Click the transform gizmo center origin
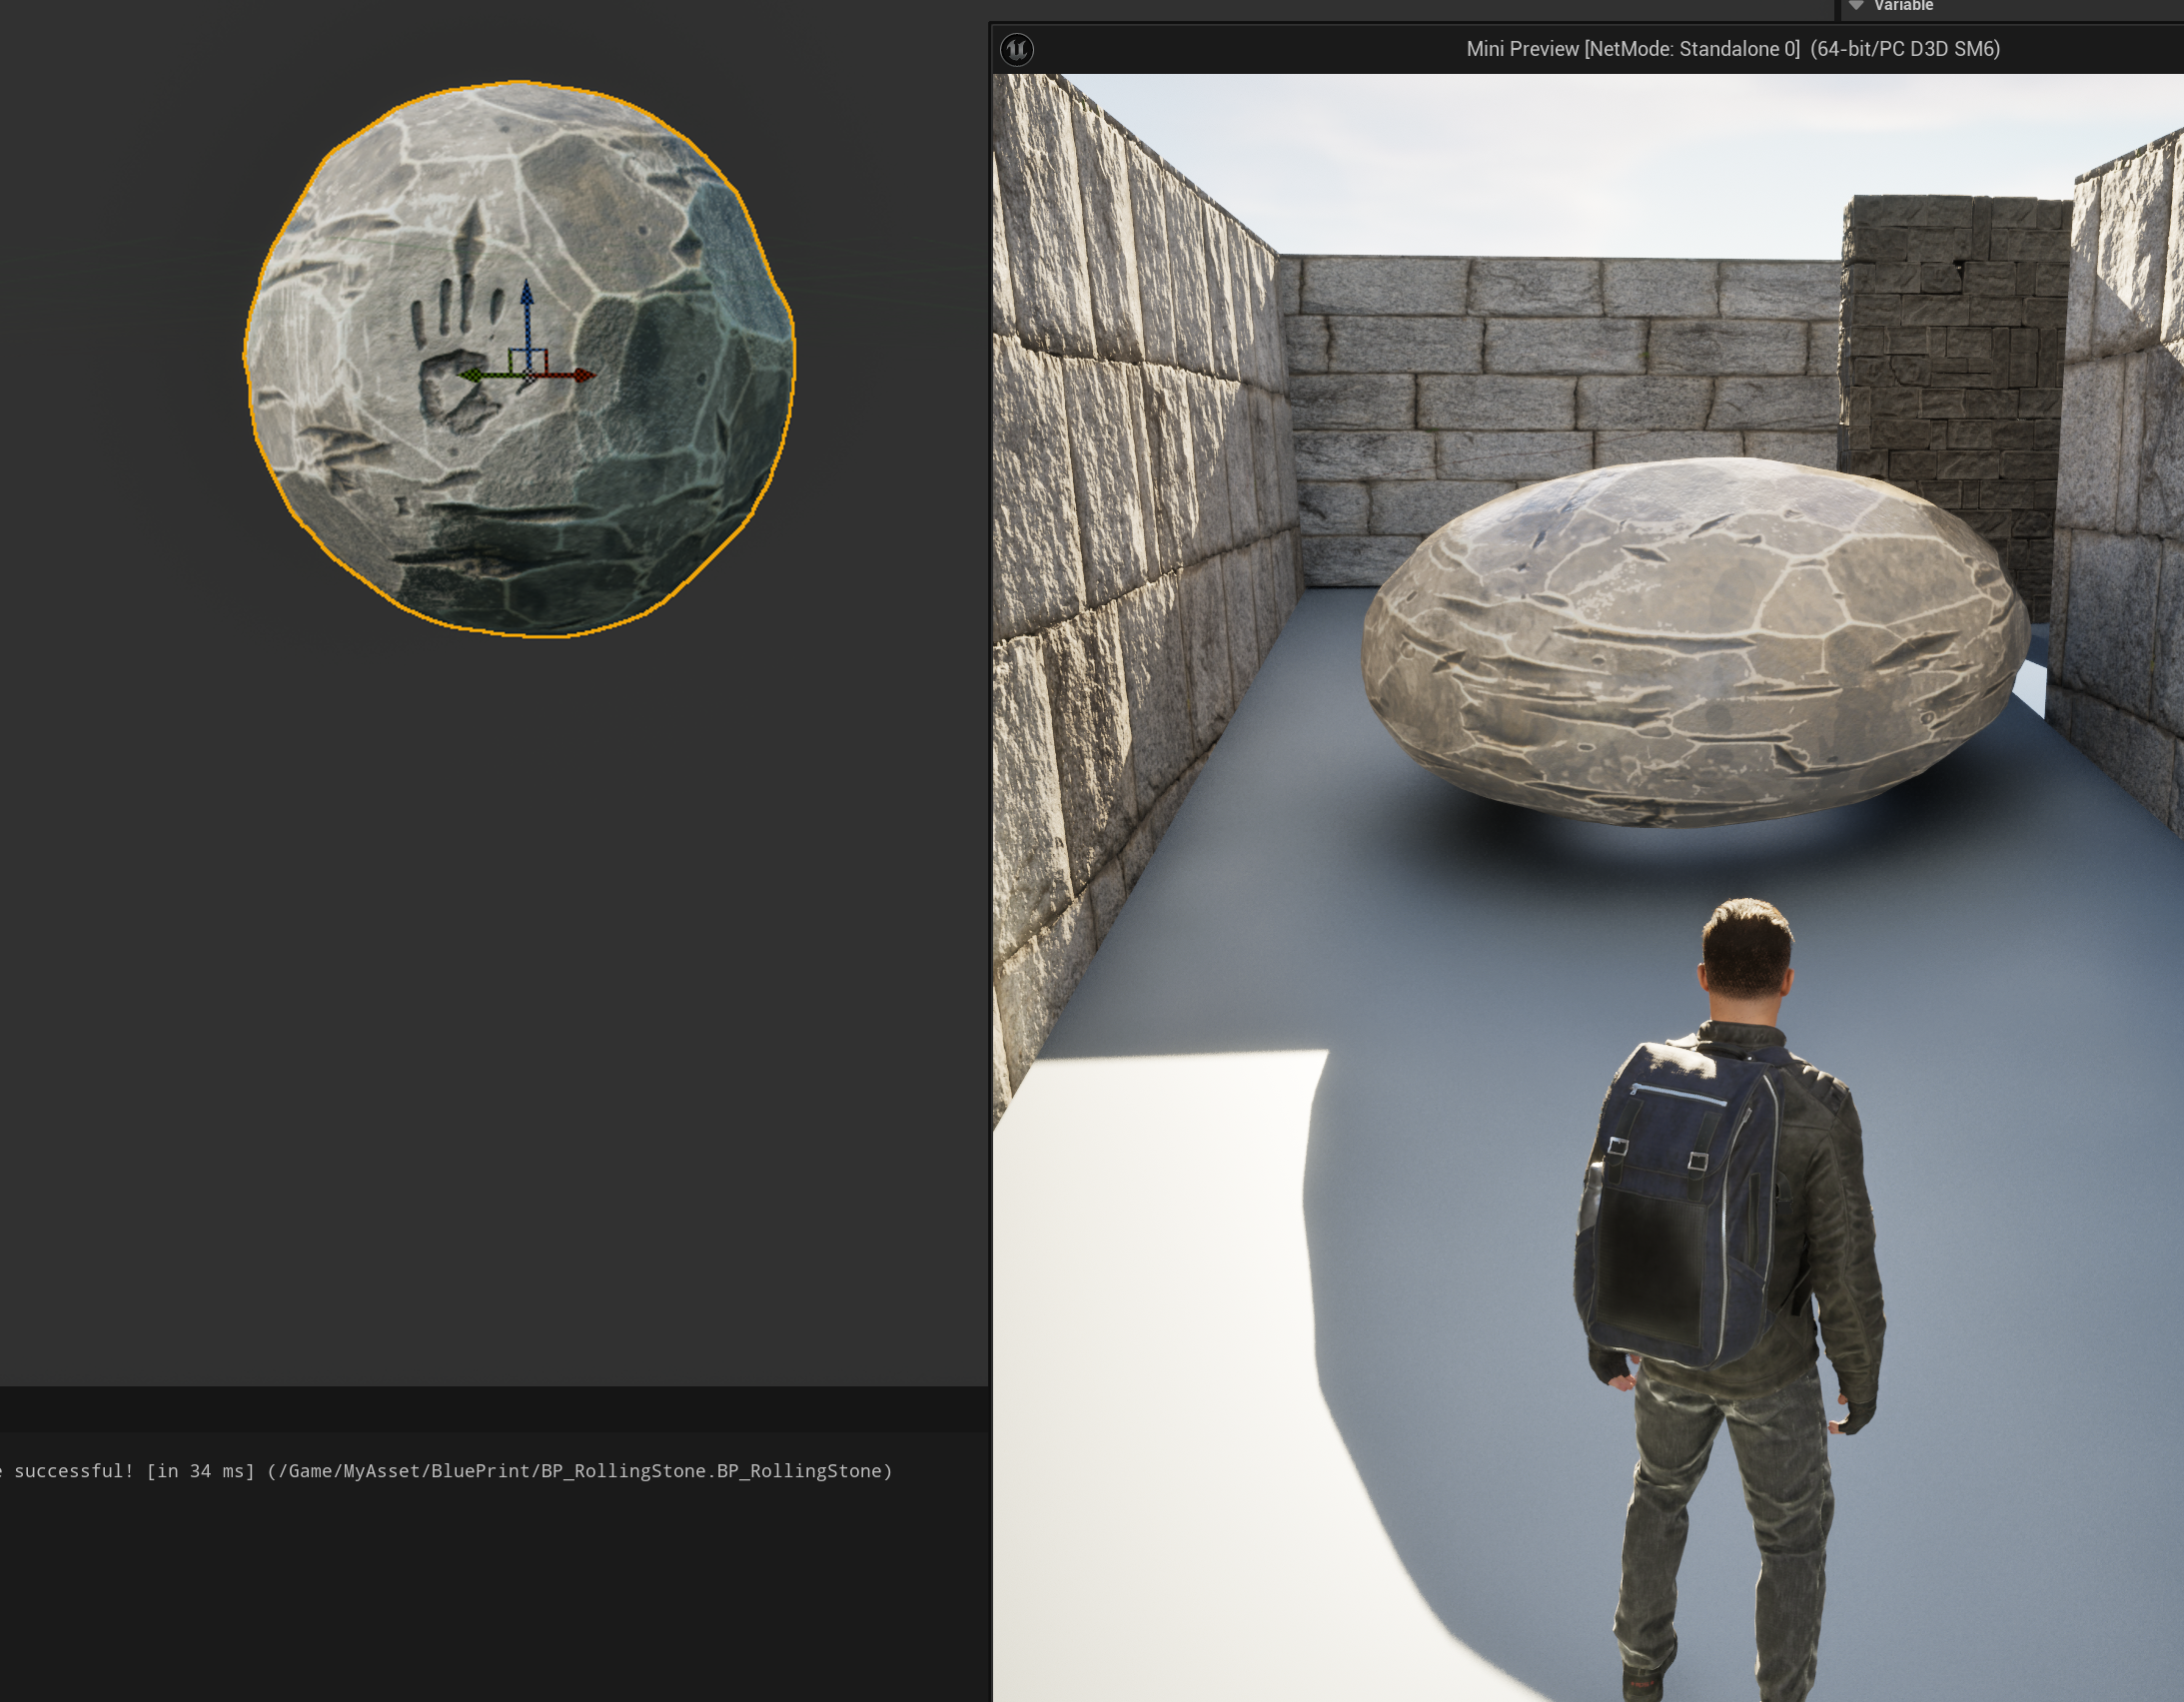The width and height of the screenshot is (2184, 1702). pos(527,376)
